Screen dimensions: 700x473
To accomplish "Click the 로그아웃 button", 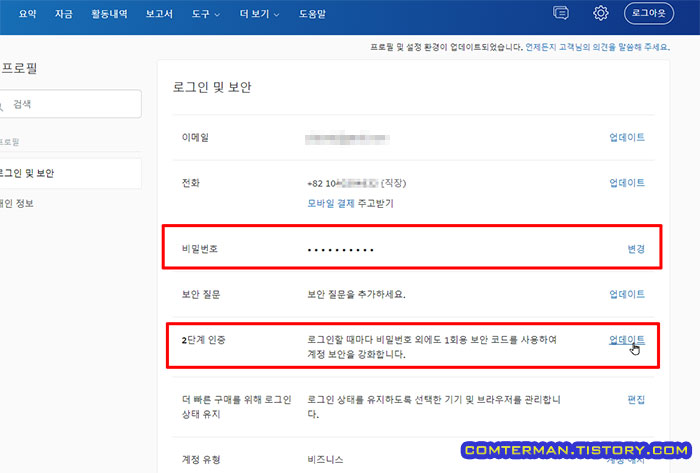I will click(649, 13).
